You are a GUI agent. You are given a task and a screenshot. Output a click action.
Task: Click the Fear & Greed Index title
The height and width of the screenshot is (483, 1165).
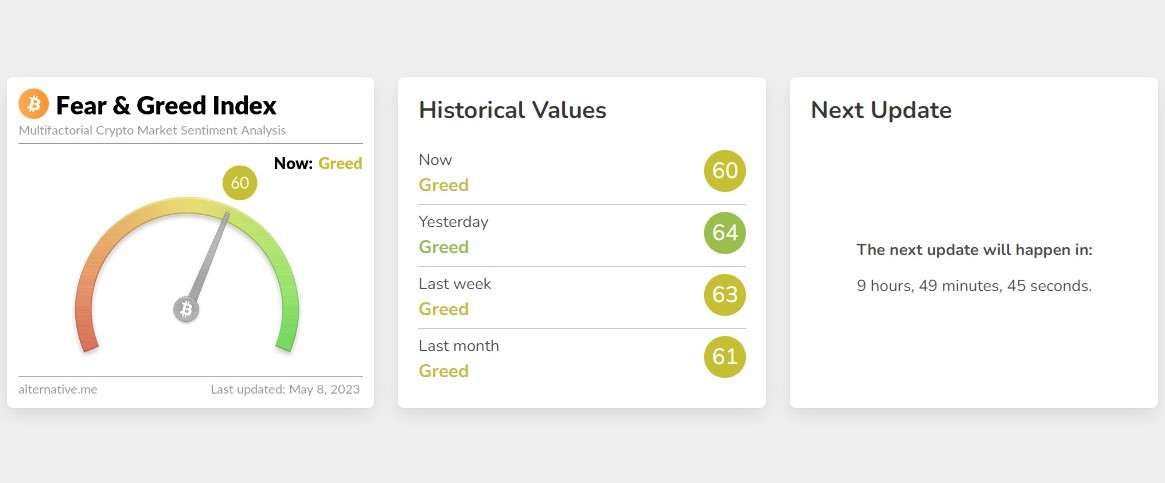point(166,105)
